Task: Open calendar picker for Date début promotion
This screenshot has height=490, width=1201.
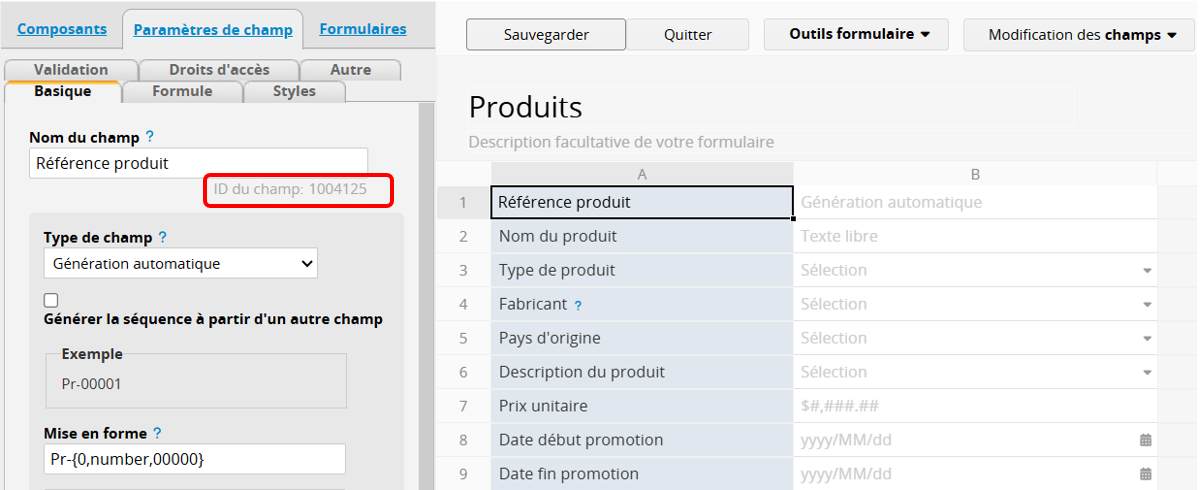Action: 1146,440
